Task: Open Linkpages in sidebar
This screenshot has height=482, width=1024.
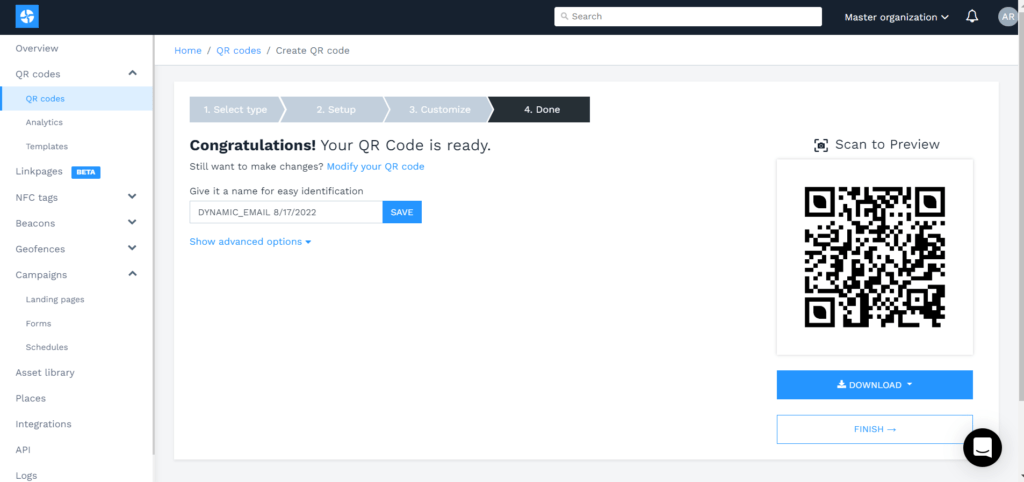Action: point(39,172)
